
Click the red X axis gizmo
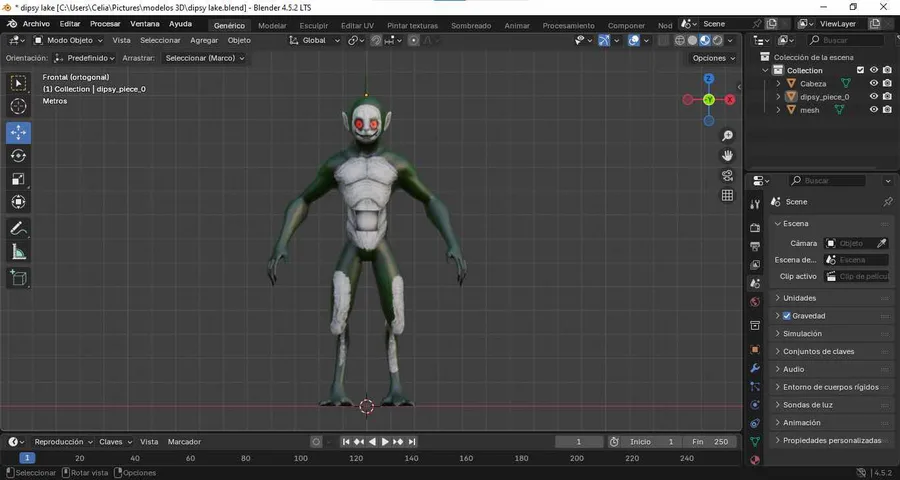coord(730,100)
